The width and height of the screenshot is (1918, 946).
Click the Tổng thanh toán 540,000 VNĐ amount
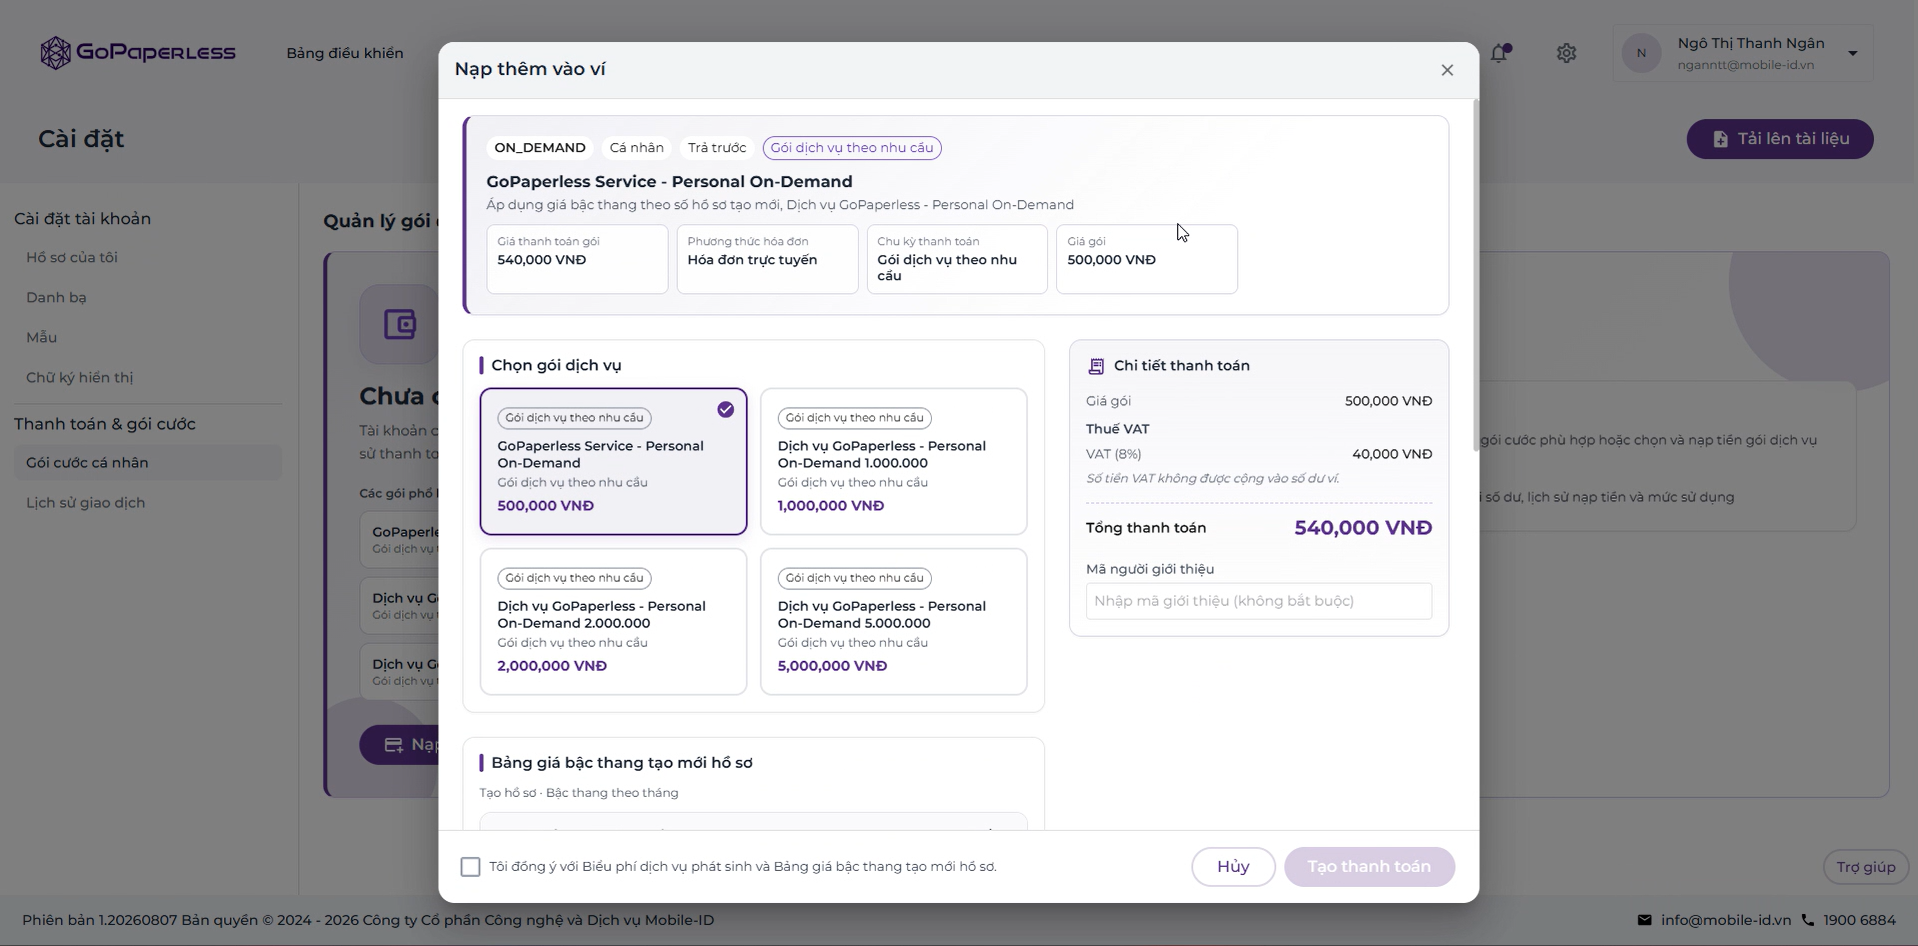point(1363,528)
